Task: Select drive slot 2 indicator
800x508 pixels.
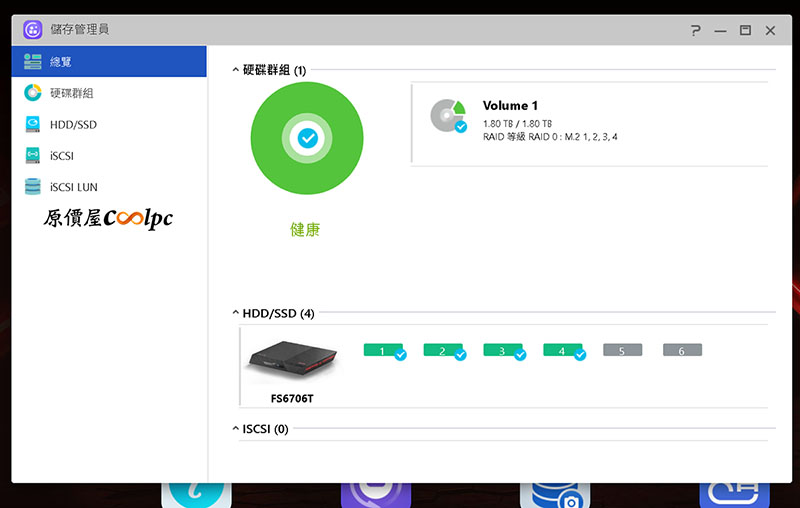Action: click(x=444, y=351)
